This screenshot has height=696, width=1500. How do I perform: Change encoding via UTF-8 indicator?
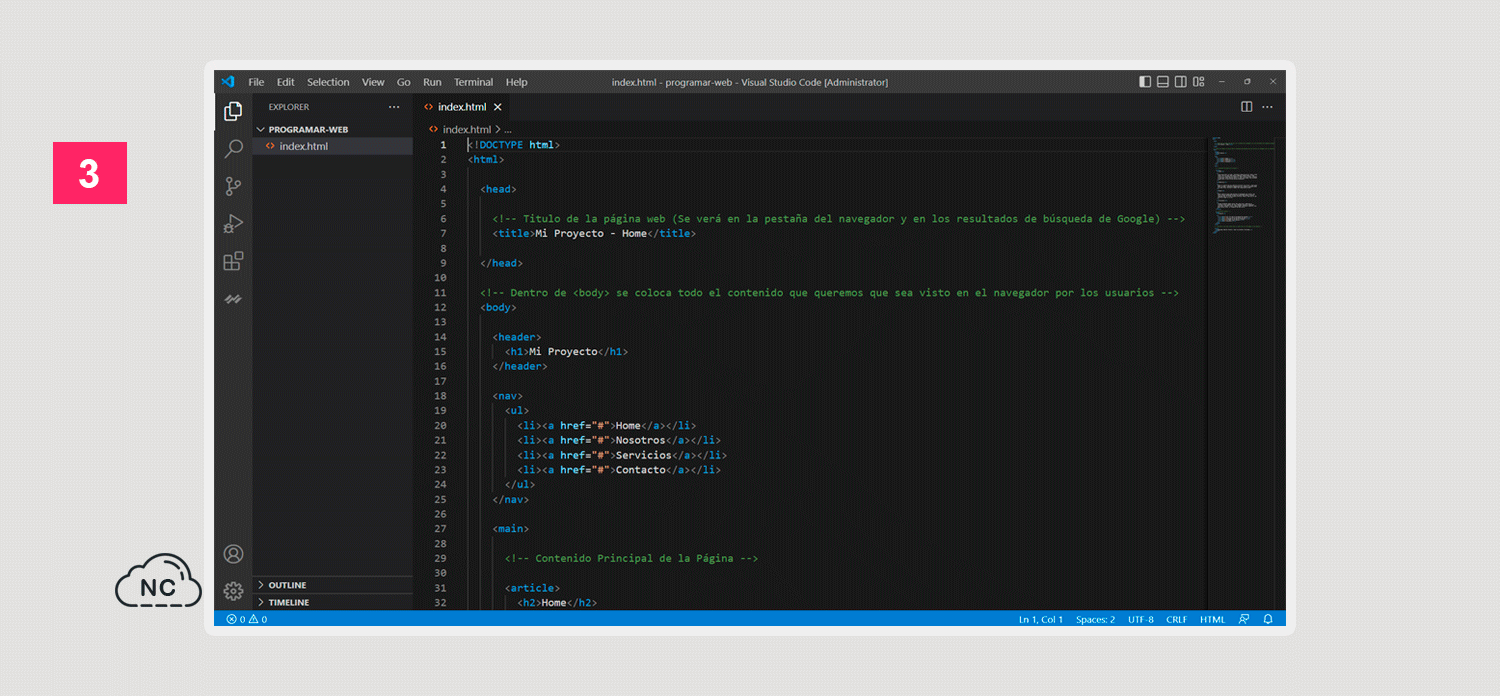coord(1141,619)
